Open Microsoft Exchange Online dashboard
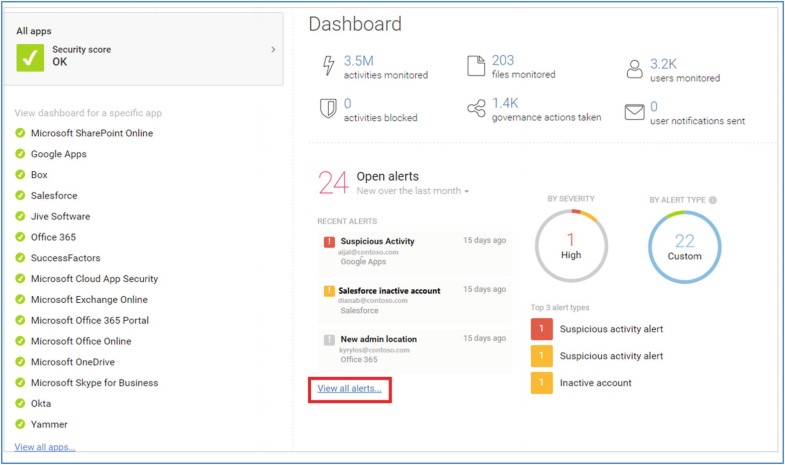The width and height of the screenshot is (785, 465). click(x=89, y=299)
